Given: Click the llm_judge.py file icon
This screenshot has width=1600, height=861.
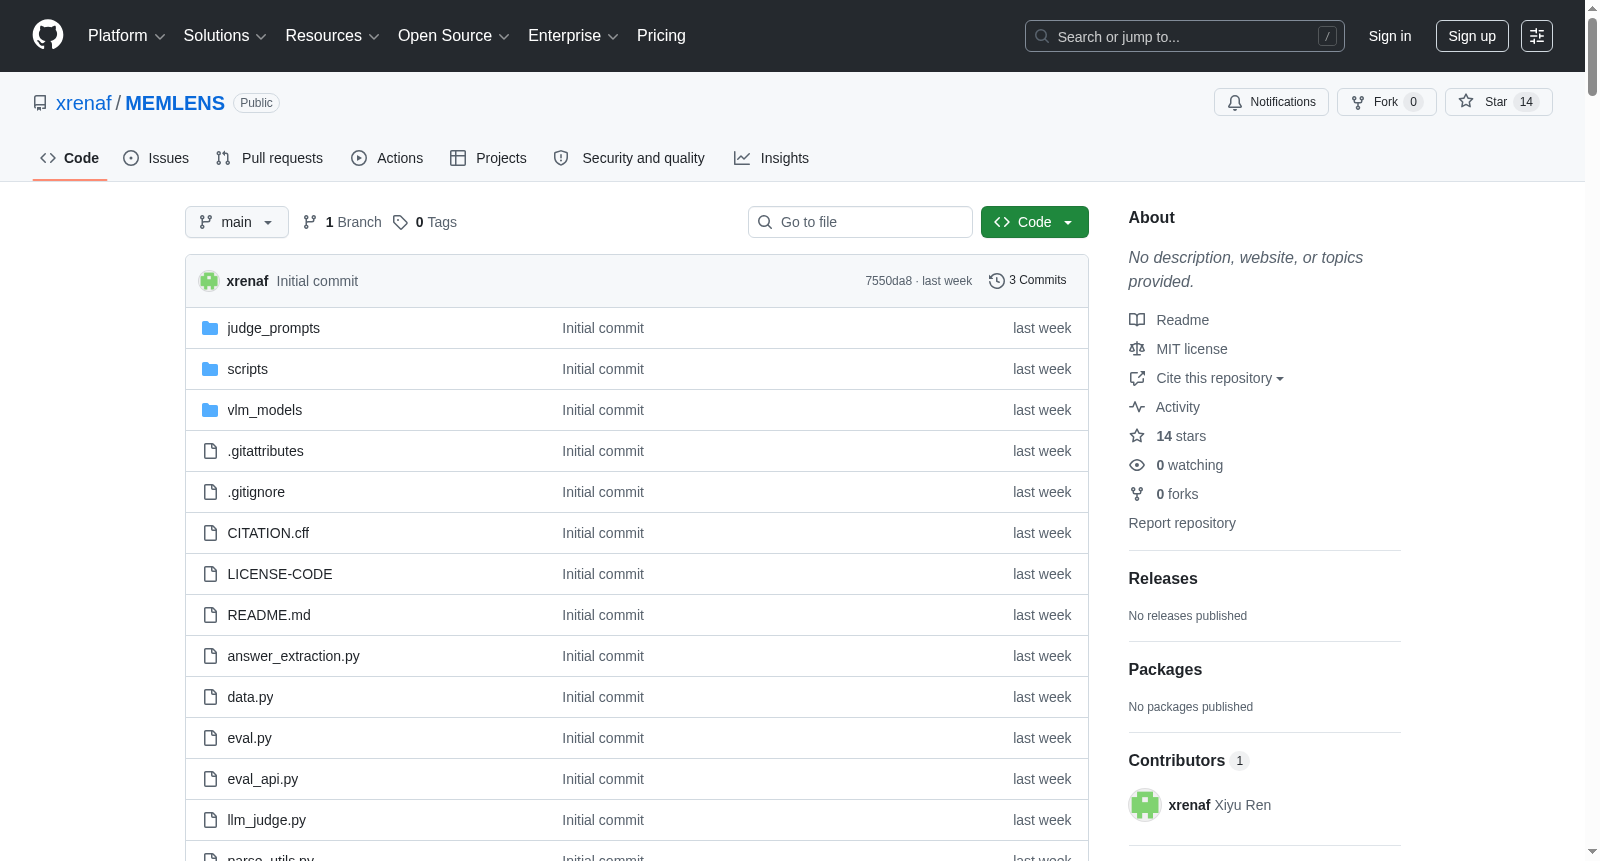Looking at the screenshot, I should (x=210, y=820).
